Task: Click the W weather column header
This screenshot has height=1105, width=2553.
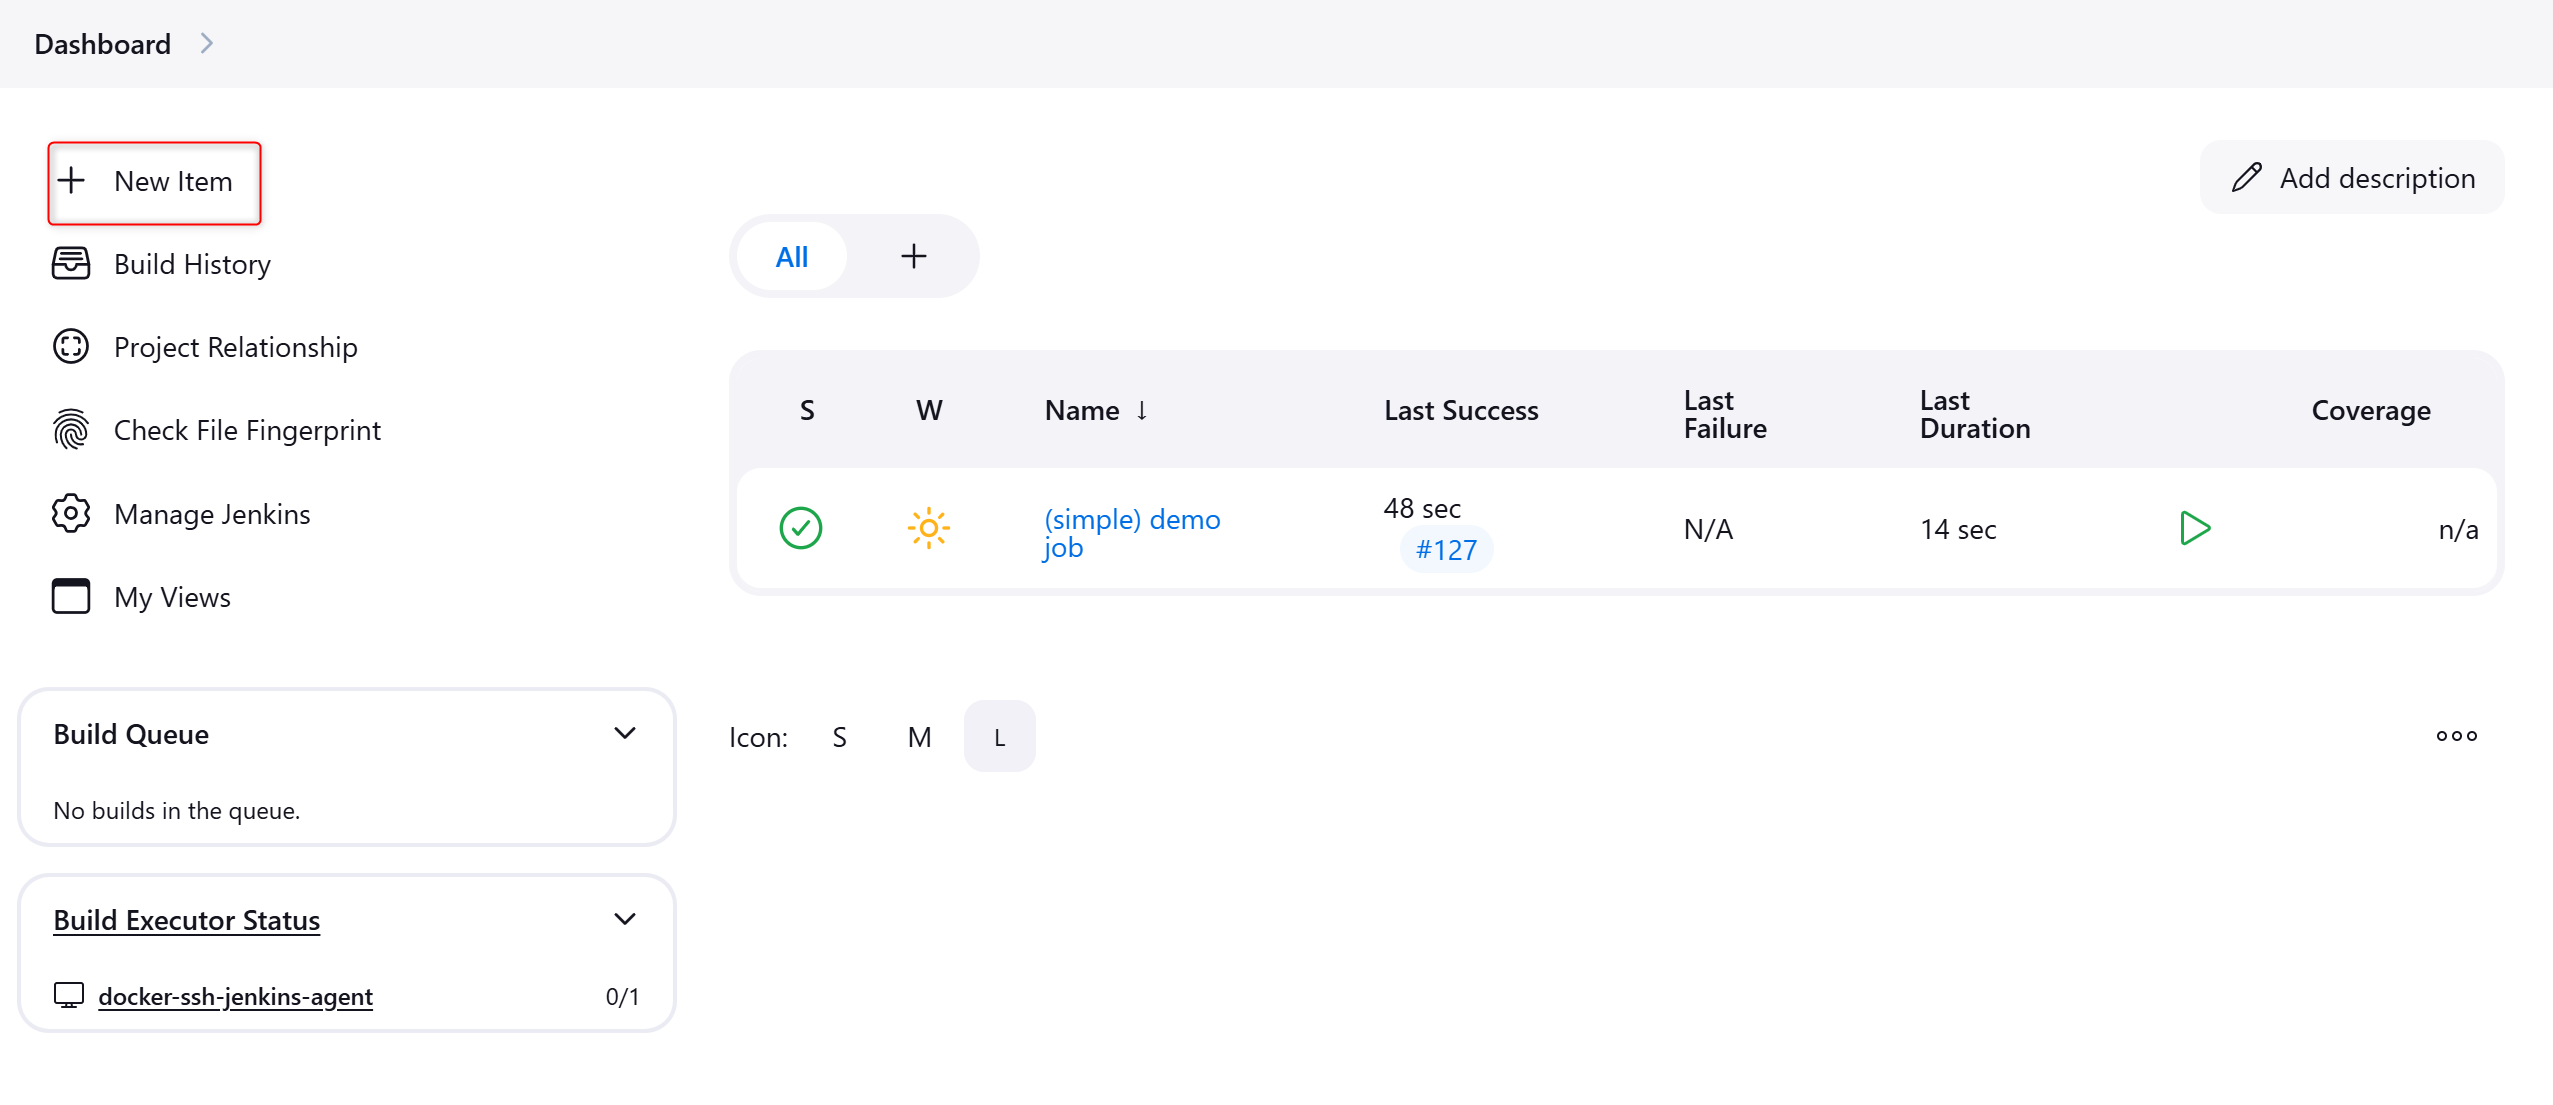Action: 929,411
